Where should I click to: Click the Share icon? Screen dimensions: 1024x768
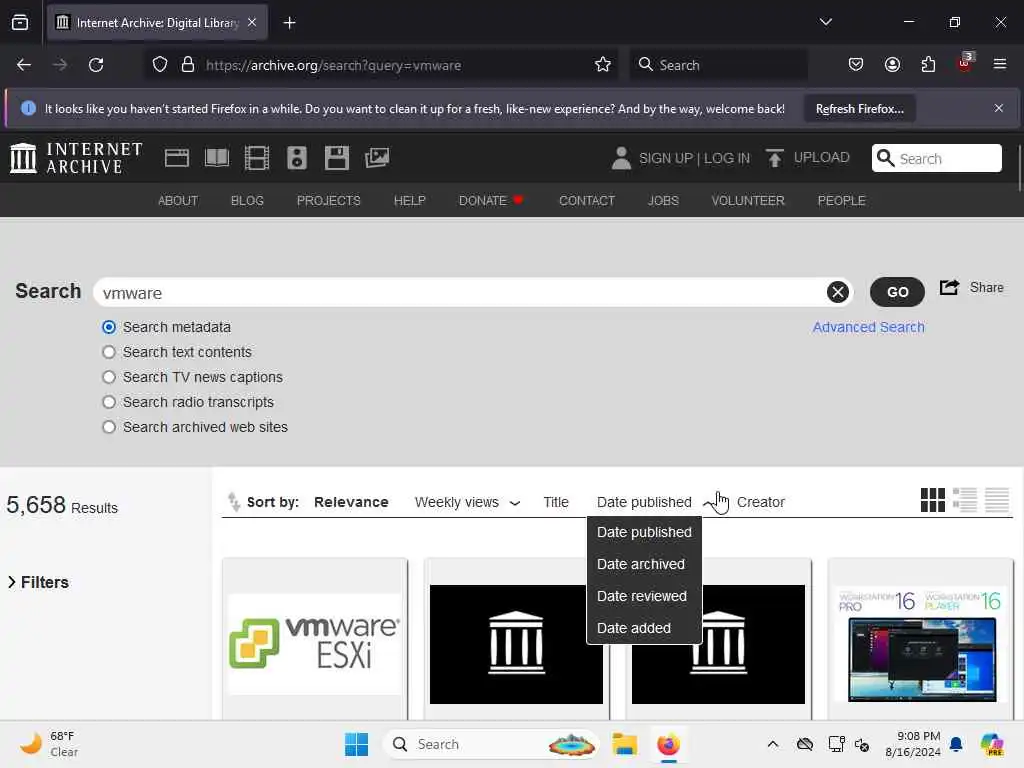pyautogui.click(x=949, y=287)
